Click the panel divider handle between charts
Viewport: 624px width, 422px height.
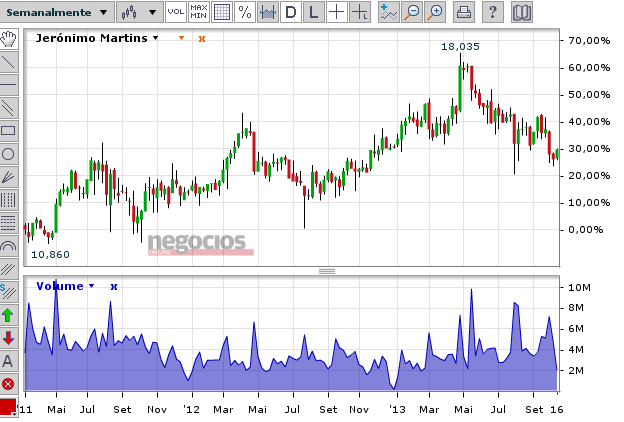327,272
